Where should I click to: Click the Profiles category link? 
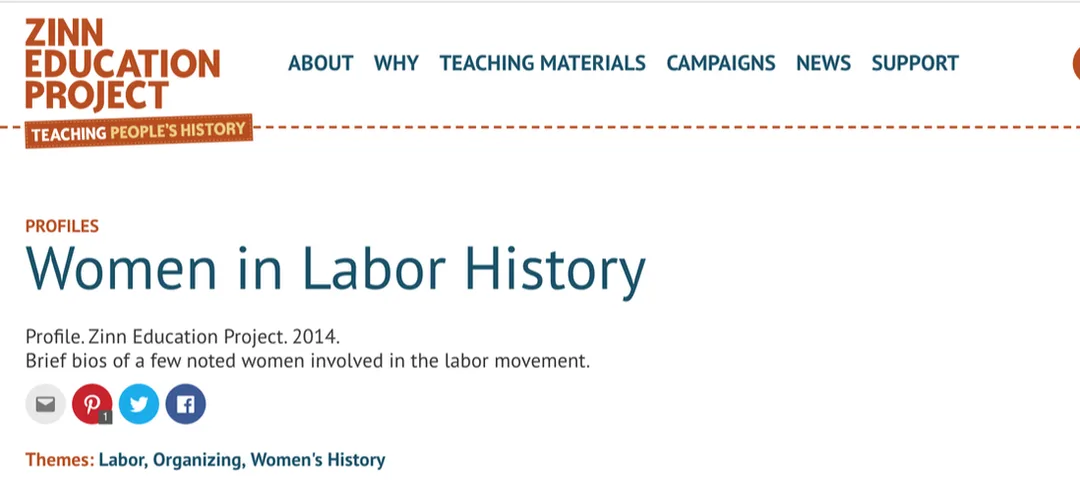click(x=62, y=226)
